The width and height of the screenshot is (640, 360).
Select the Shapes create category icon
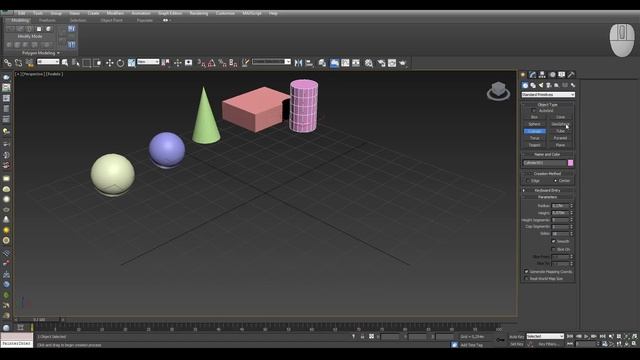click(x=533, y=85)
